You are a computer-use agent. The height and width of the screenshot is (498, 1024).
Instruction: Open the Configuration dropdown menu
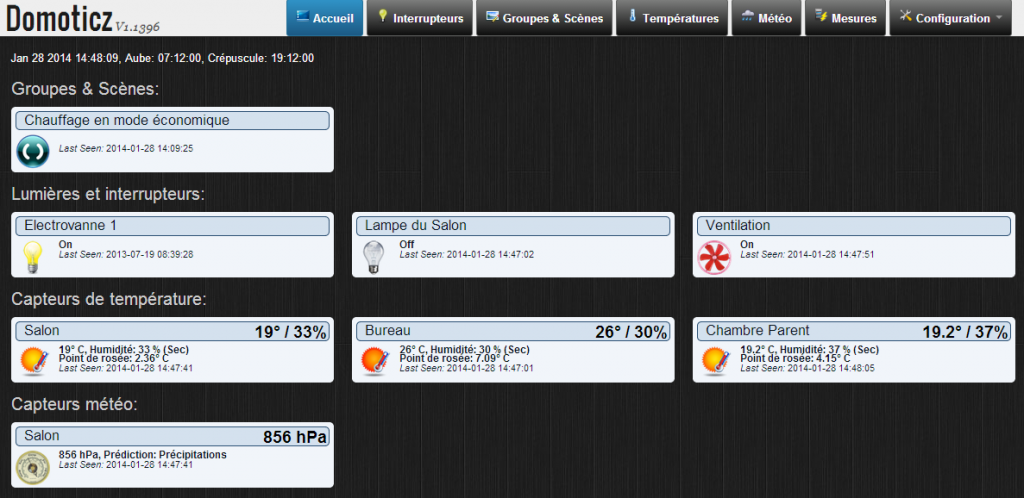point(951,18)
